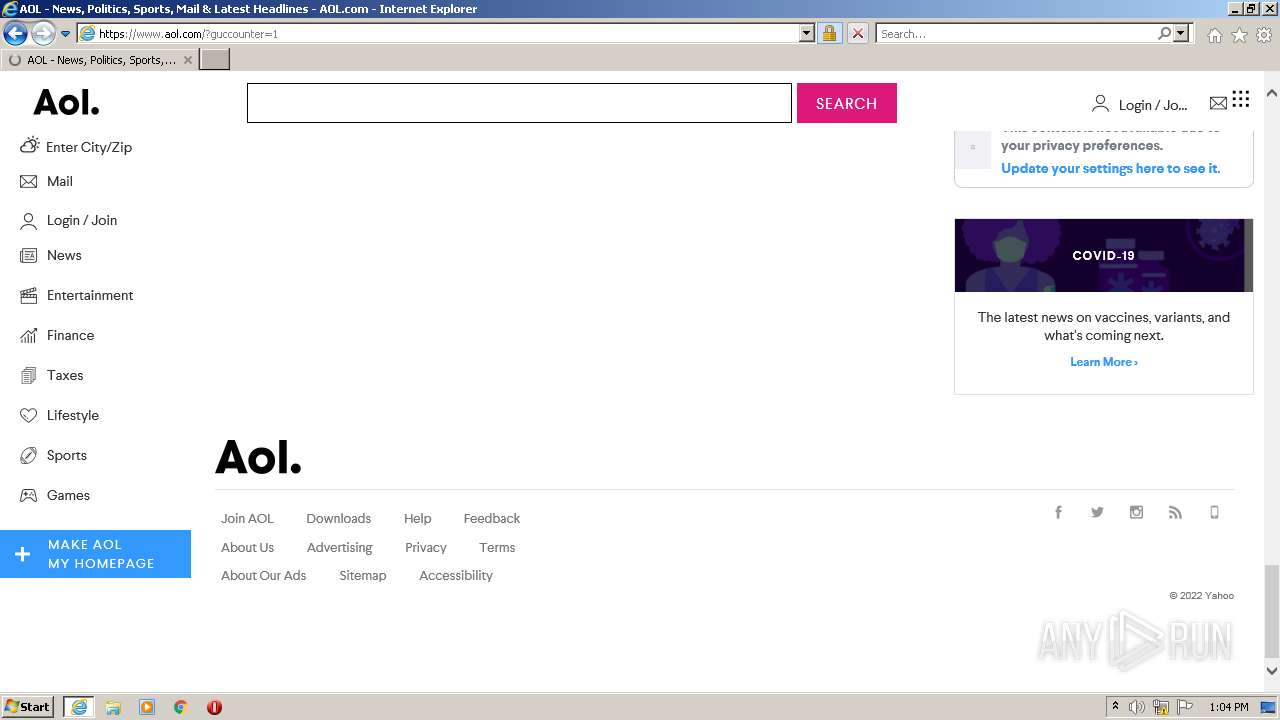Open the About Our Ads footer link
Screen dimensions: 1280x720
263,575
